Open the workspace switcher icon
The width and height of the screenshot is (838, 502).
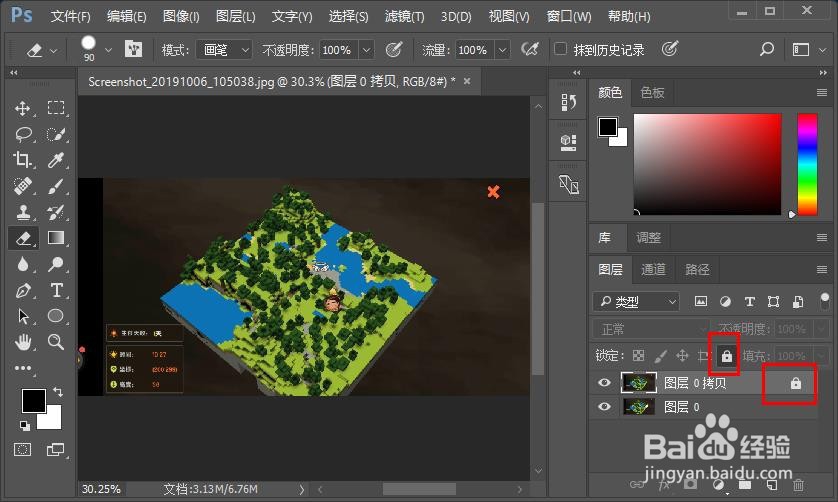coord(801,50)
